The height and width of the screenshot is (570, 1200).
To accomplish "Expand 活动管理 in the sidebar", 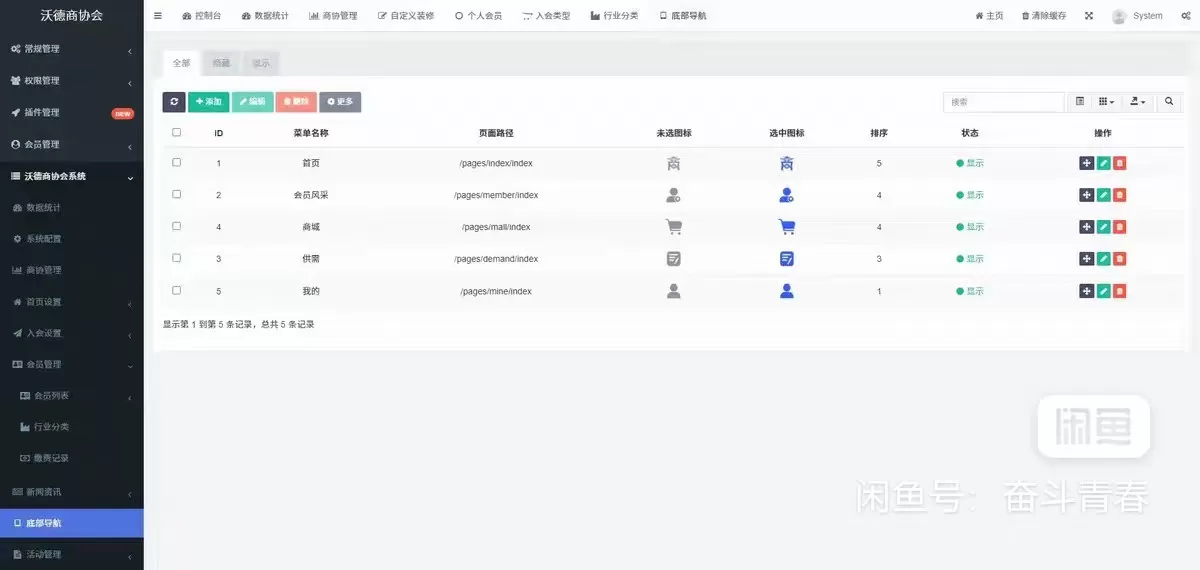I will (71, 554).
